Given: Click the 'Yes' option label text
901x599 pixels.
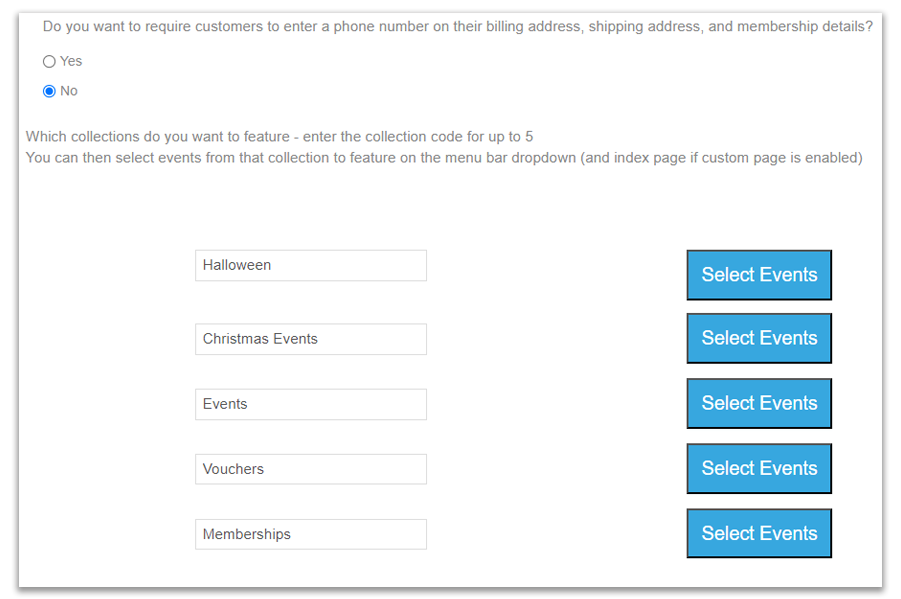Looking at the screenshot, I should [x=71, y=61].
